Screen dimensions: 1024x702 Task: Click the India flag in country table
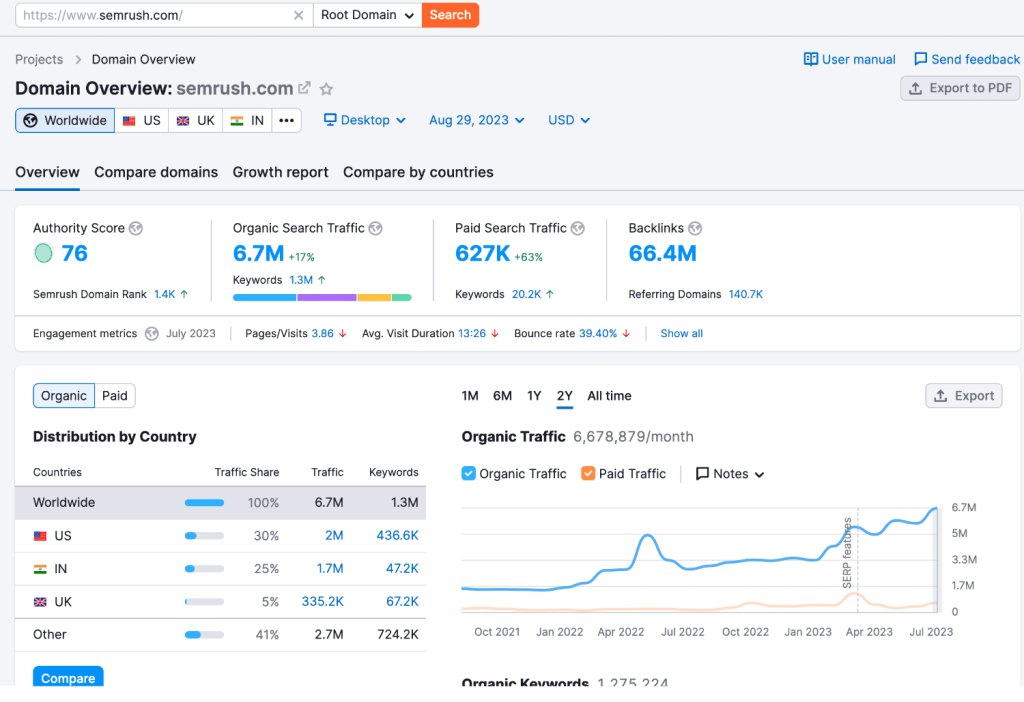pos(40,569)
